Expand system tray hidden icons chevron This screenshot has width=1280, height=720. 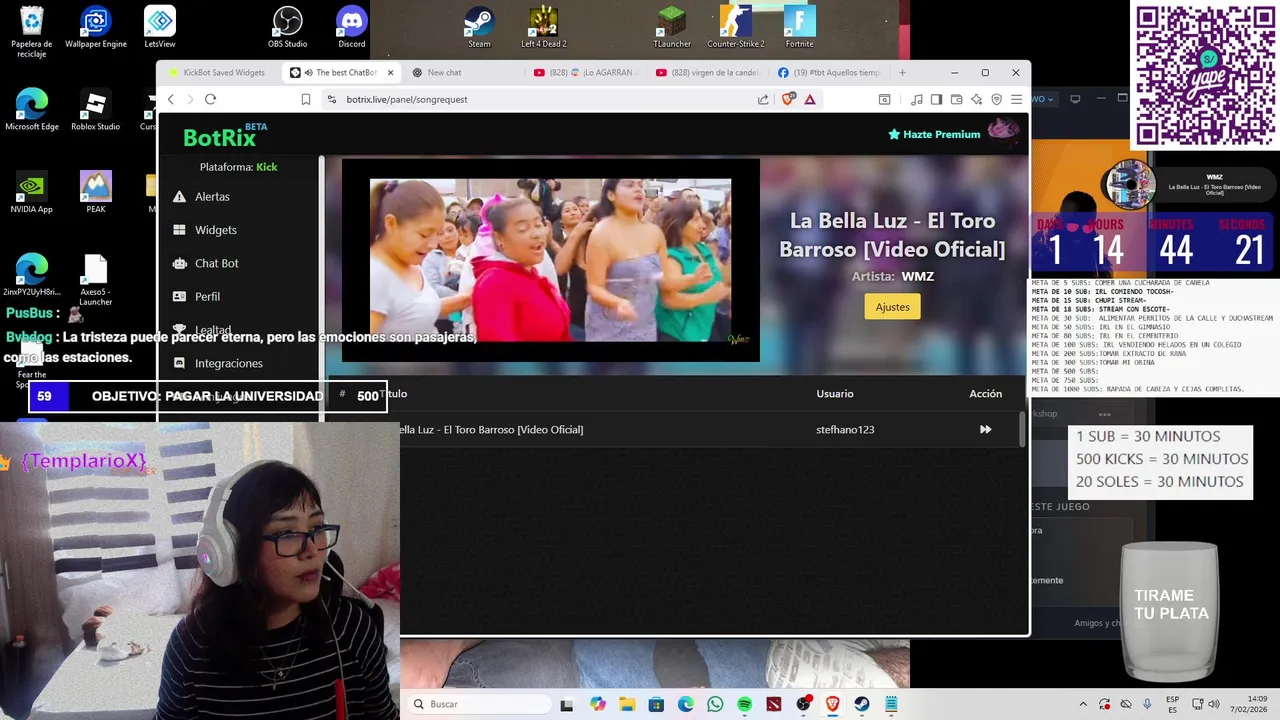pyautogui.click(x=1083, y=704)
